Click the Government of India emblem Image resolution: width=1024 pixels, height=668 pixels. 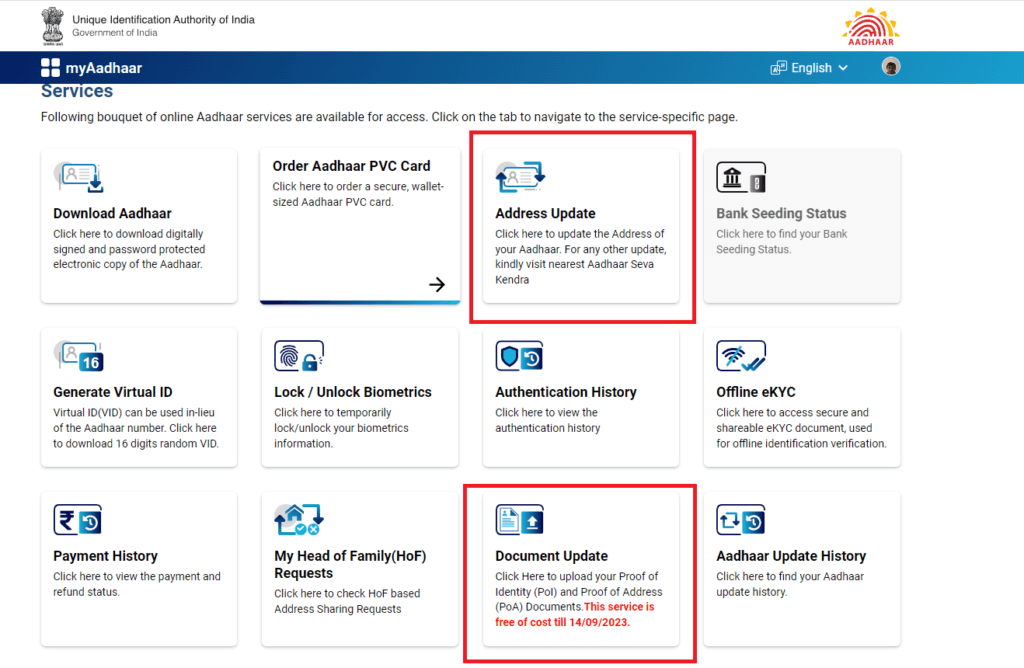pyautogui.click(x=53, y=26)
